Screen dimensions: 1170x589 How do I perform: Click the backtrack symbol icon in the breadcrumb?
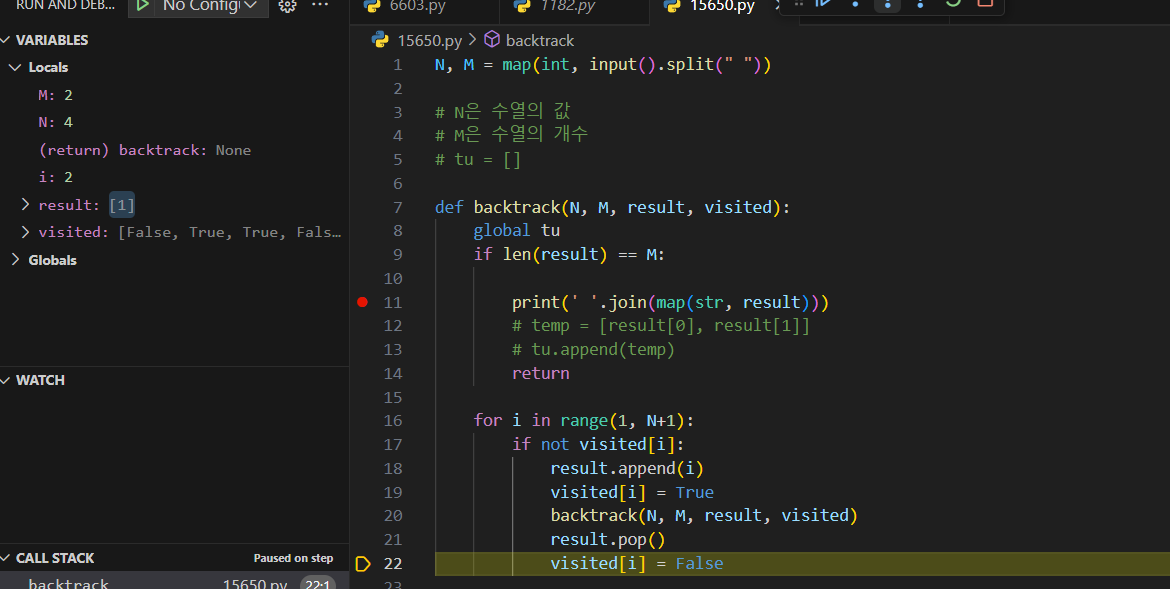pos(492,40)
